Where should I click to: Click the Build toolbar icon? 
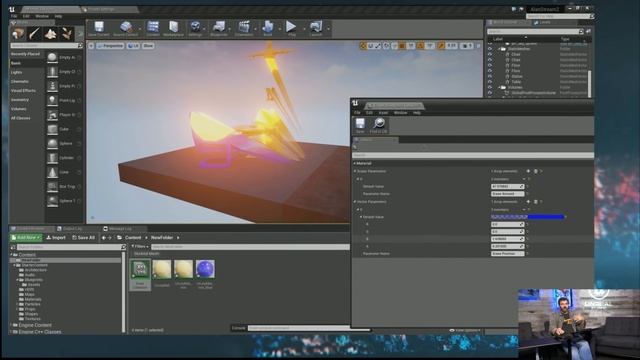click(x=268, y=29)
